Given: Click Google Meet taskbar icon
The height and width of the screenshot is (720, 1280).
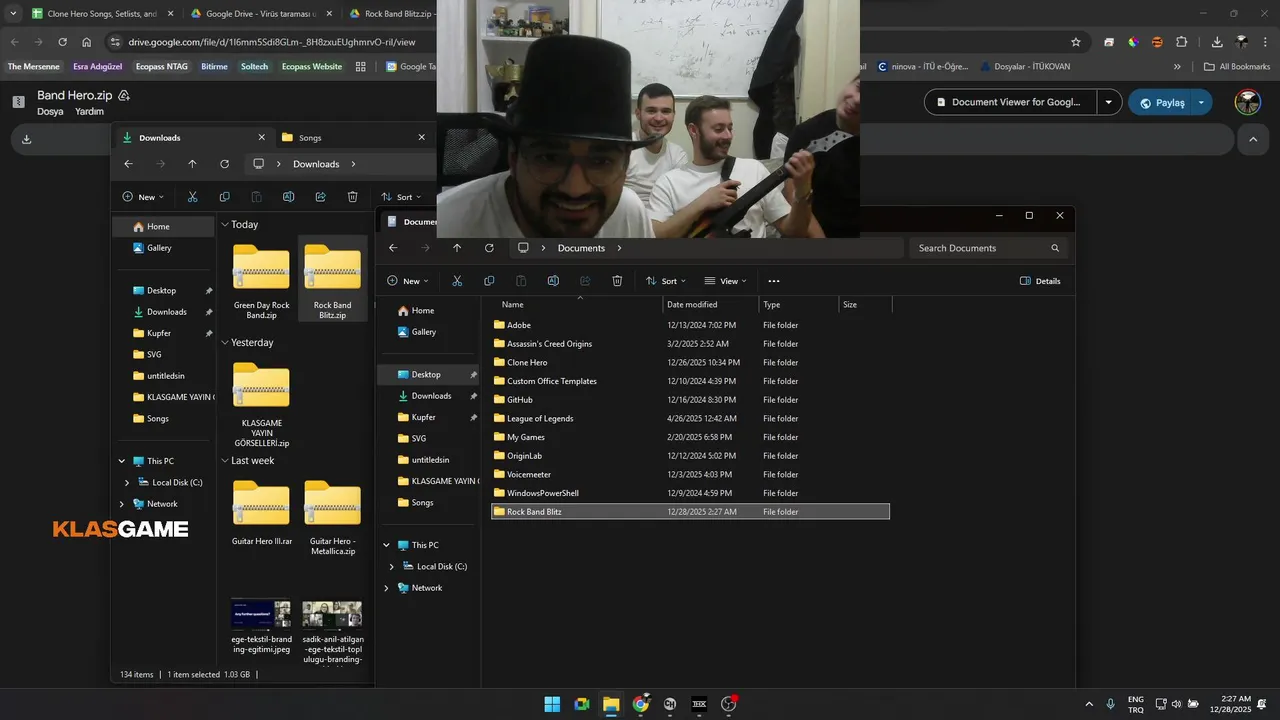Looking at the screenshot, I should coord(582,704).
